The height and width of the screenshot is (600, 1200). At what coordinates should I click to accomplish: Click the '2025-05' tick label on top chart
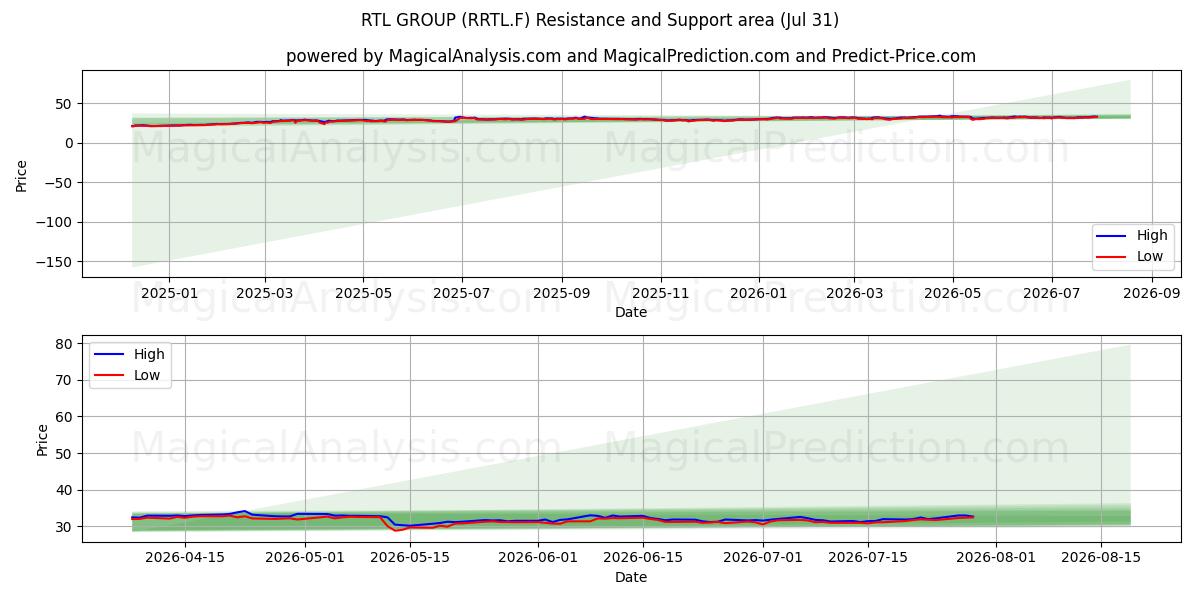point(362,292)
